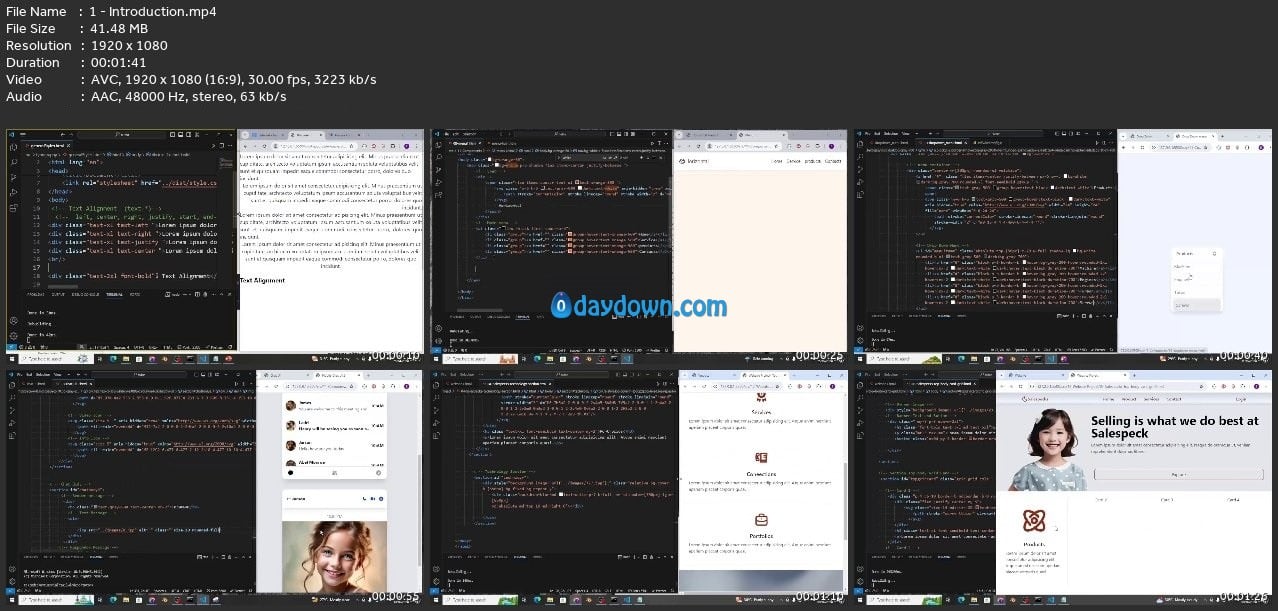Viewport: 1278px width, 611px height.
Task: Click the Contacts nav link in the 00:00:25 frame
Action: 834,161
